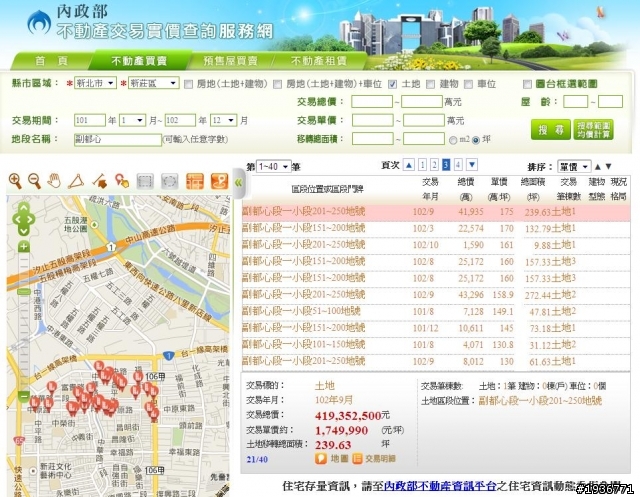Pan map using the green direction pad
Screen dimensions: 640x497
(x=24, y=219)
